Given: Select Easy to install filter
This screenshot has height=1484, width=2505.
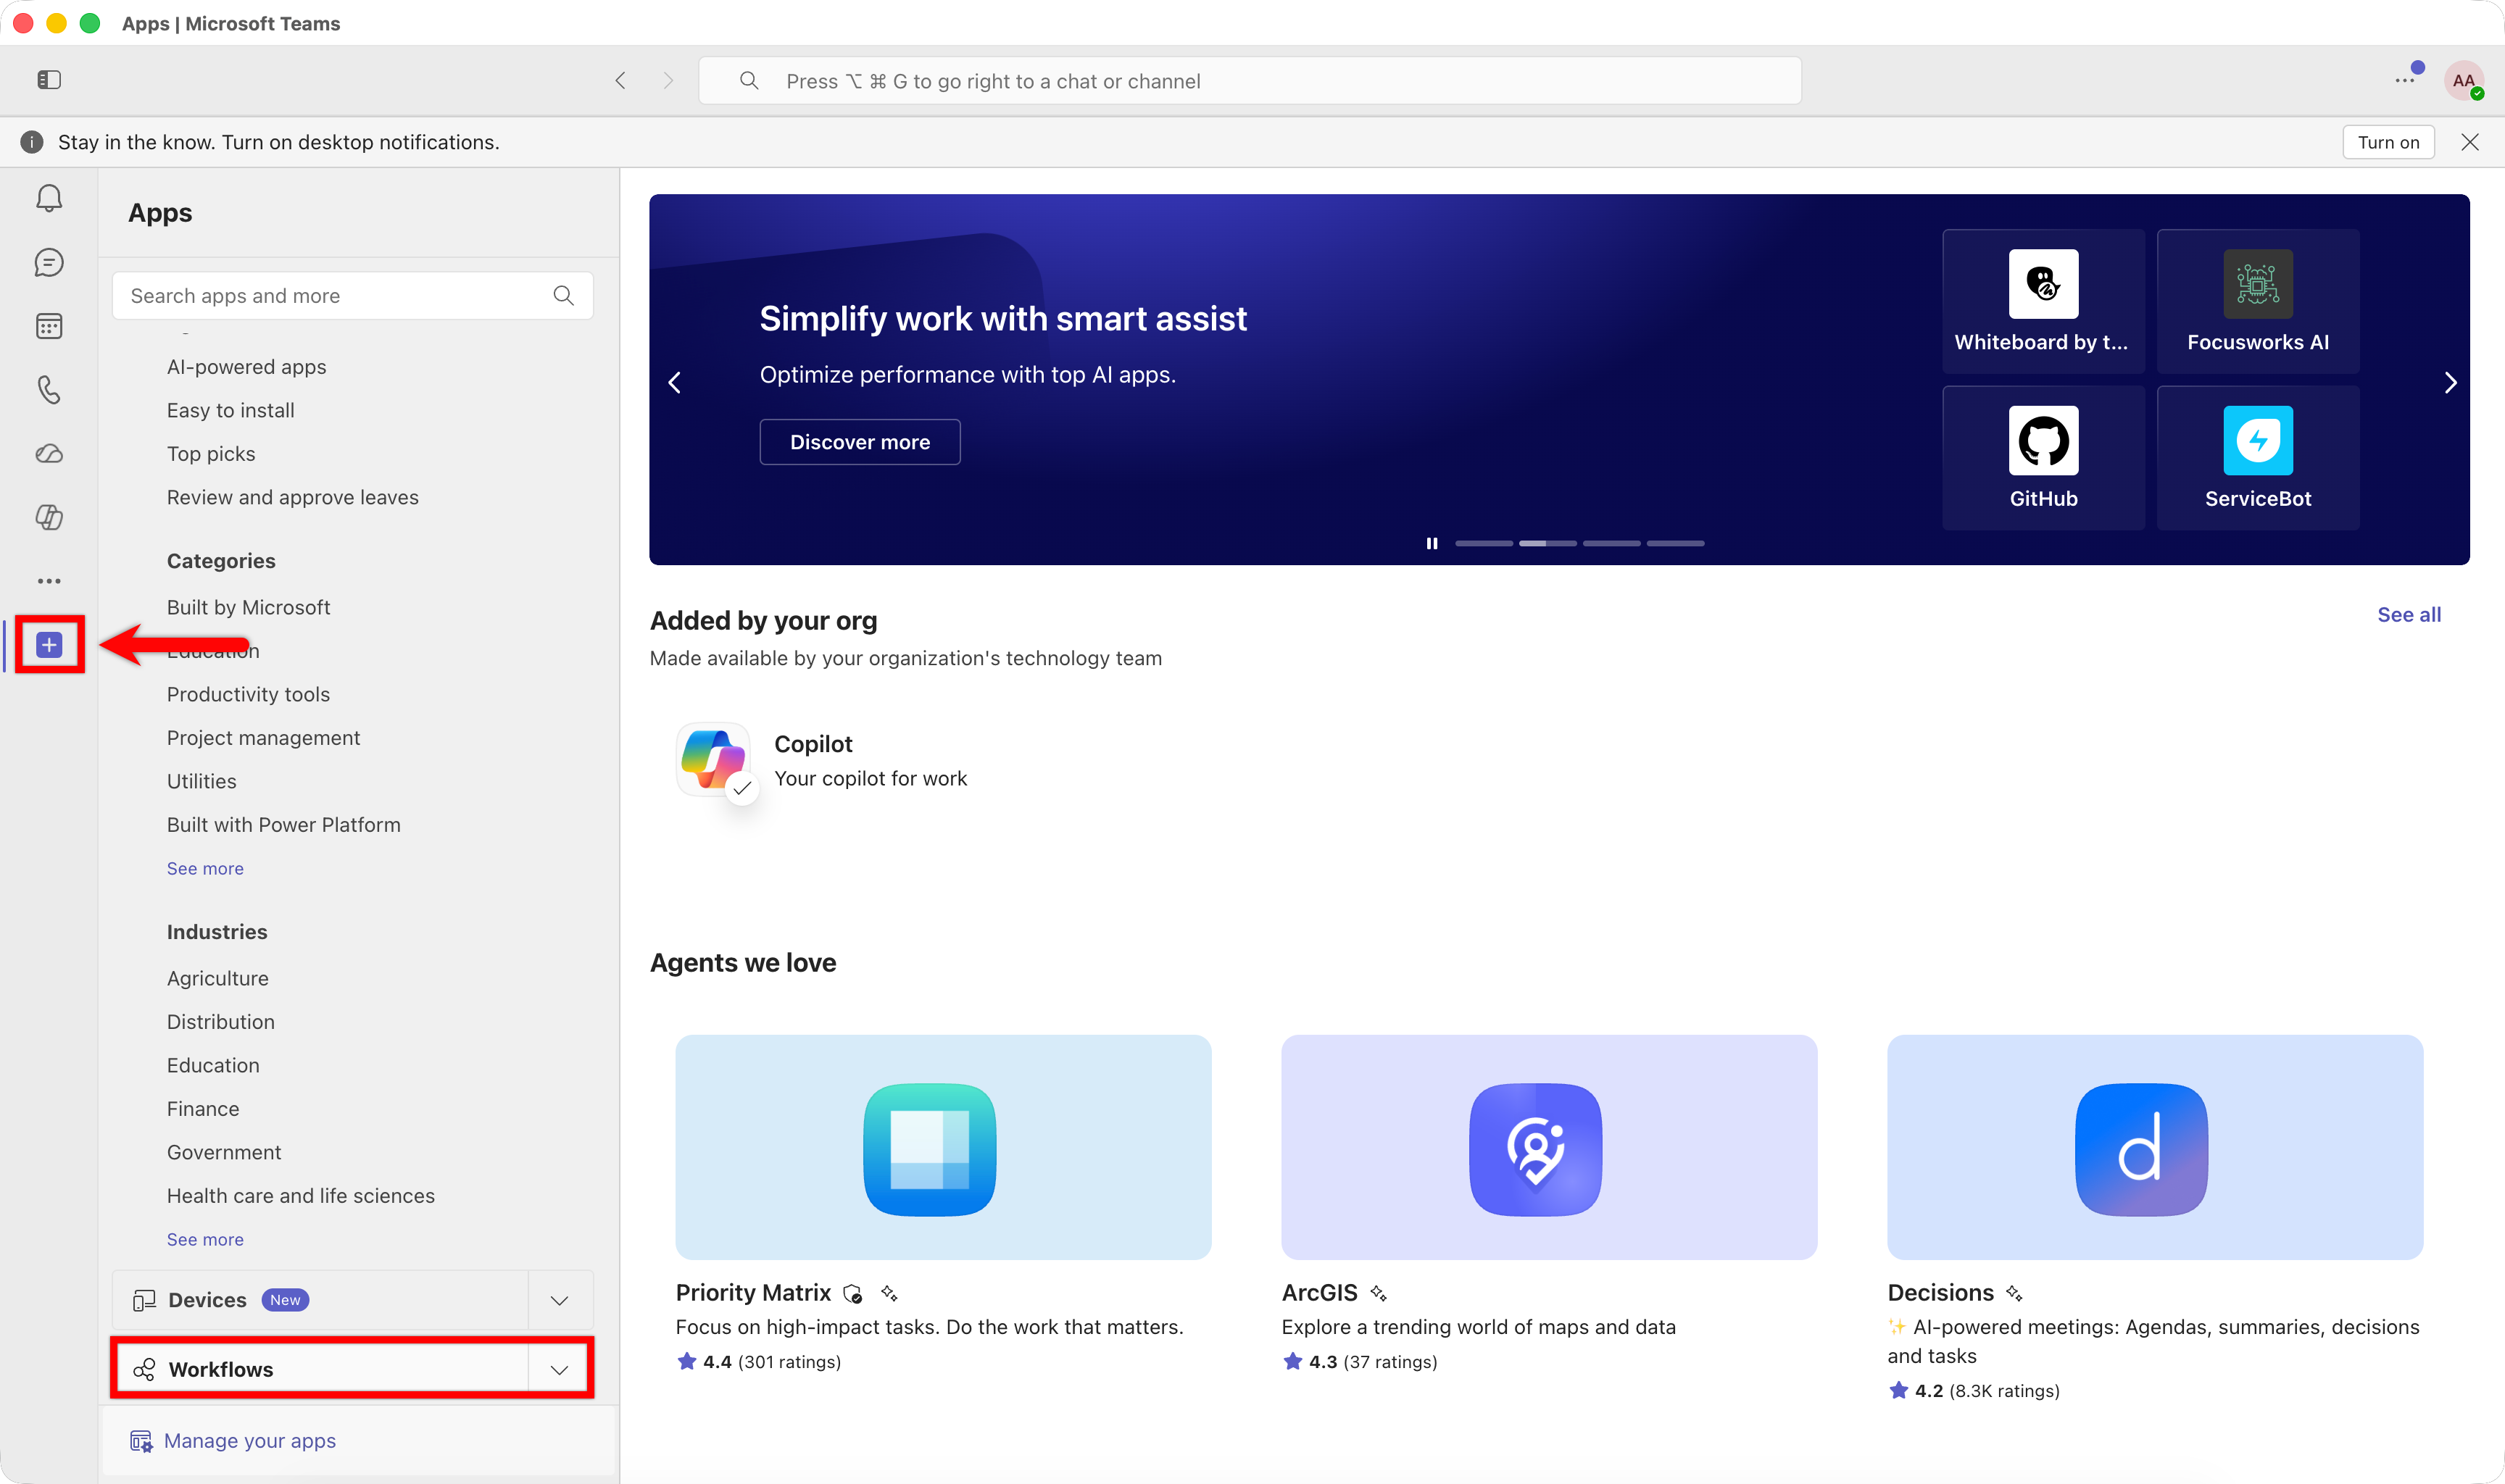Looking at the screenshot, I should (230, 411).
